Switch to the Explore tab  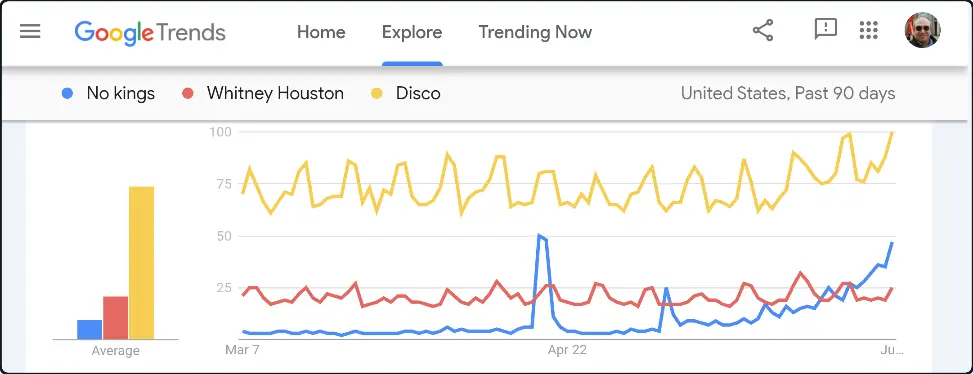[x=412, y=32]
